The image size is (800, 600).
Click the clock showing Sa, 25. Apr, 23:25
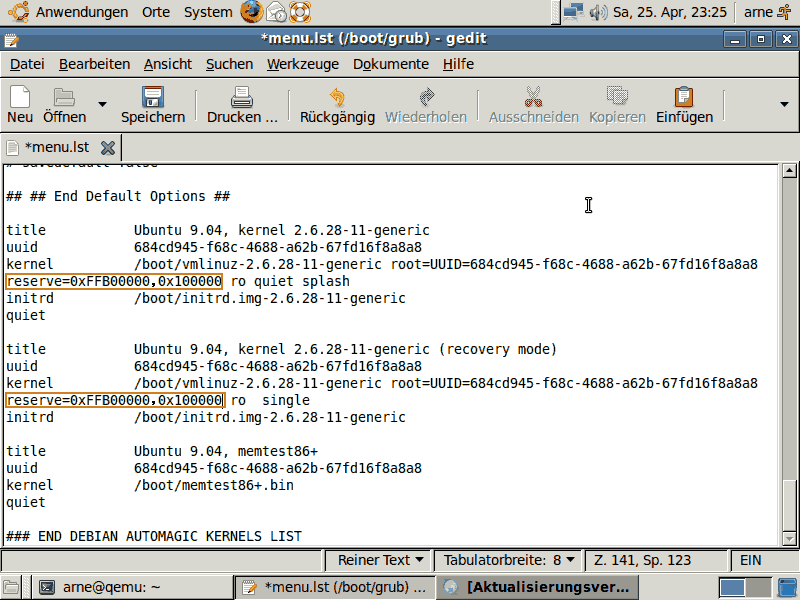pos(669,12)
